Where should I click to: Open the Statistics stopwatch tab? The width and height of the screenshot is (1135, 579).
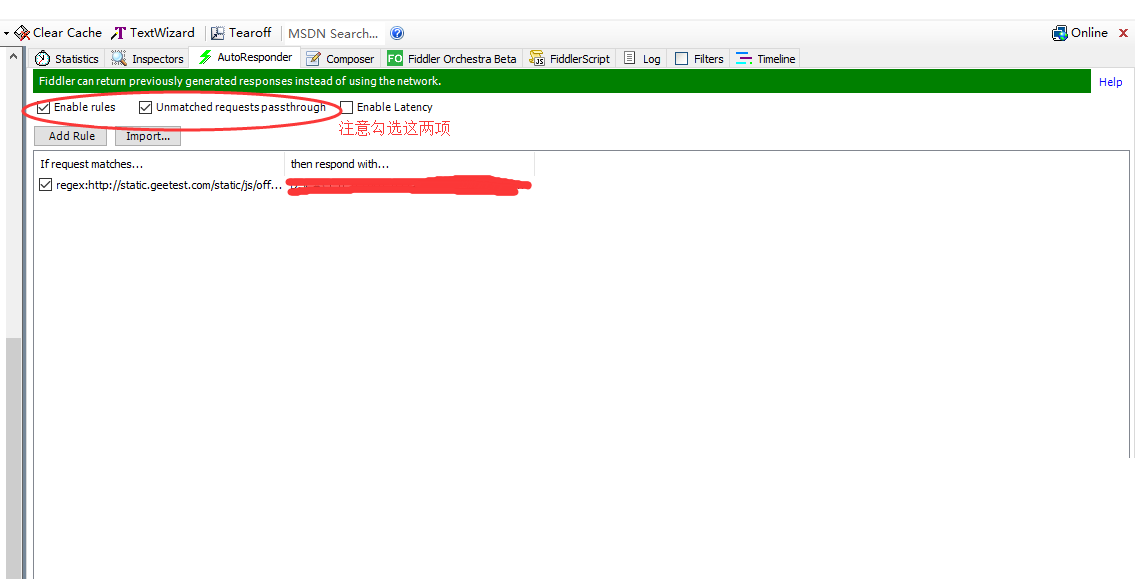tap(67, 59)
